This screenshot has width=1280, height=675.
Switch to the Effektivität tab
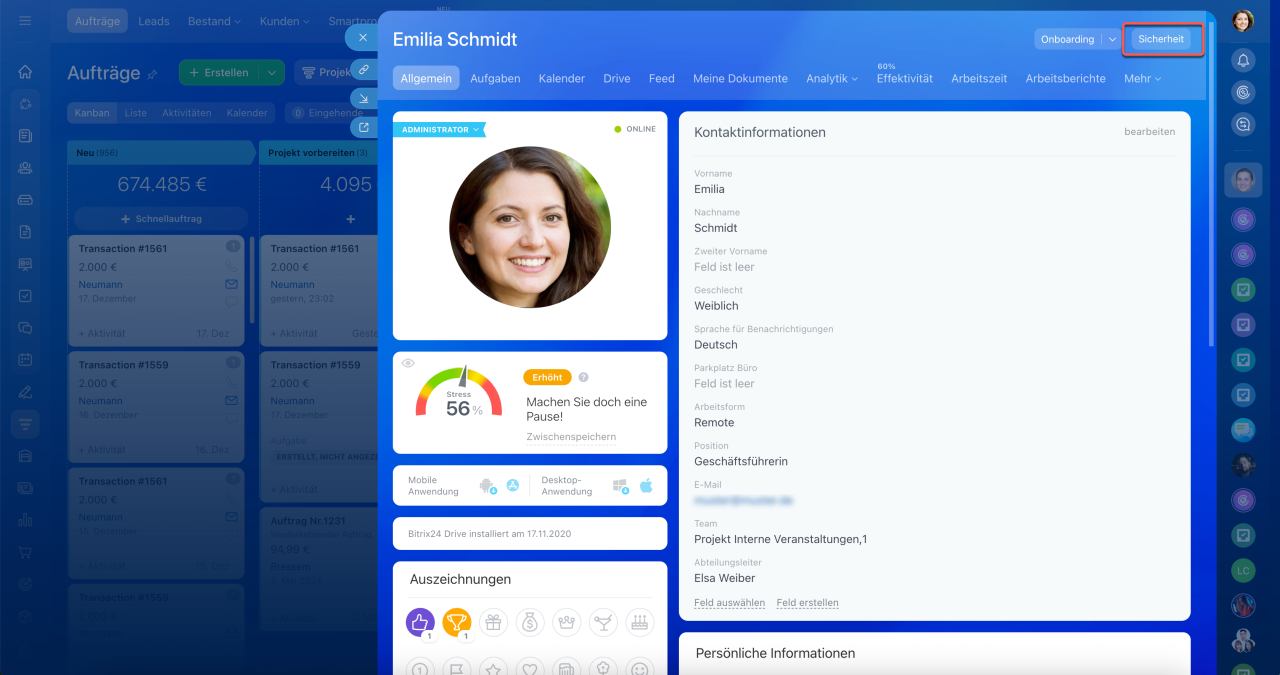pos(905,78)
